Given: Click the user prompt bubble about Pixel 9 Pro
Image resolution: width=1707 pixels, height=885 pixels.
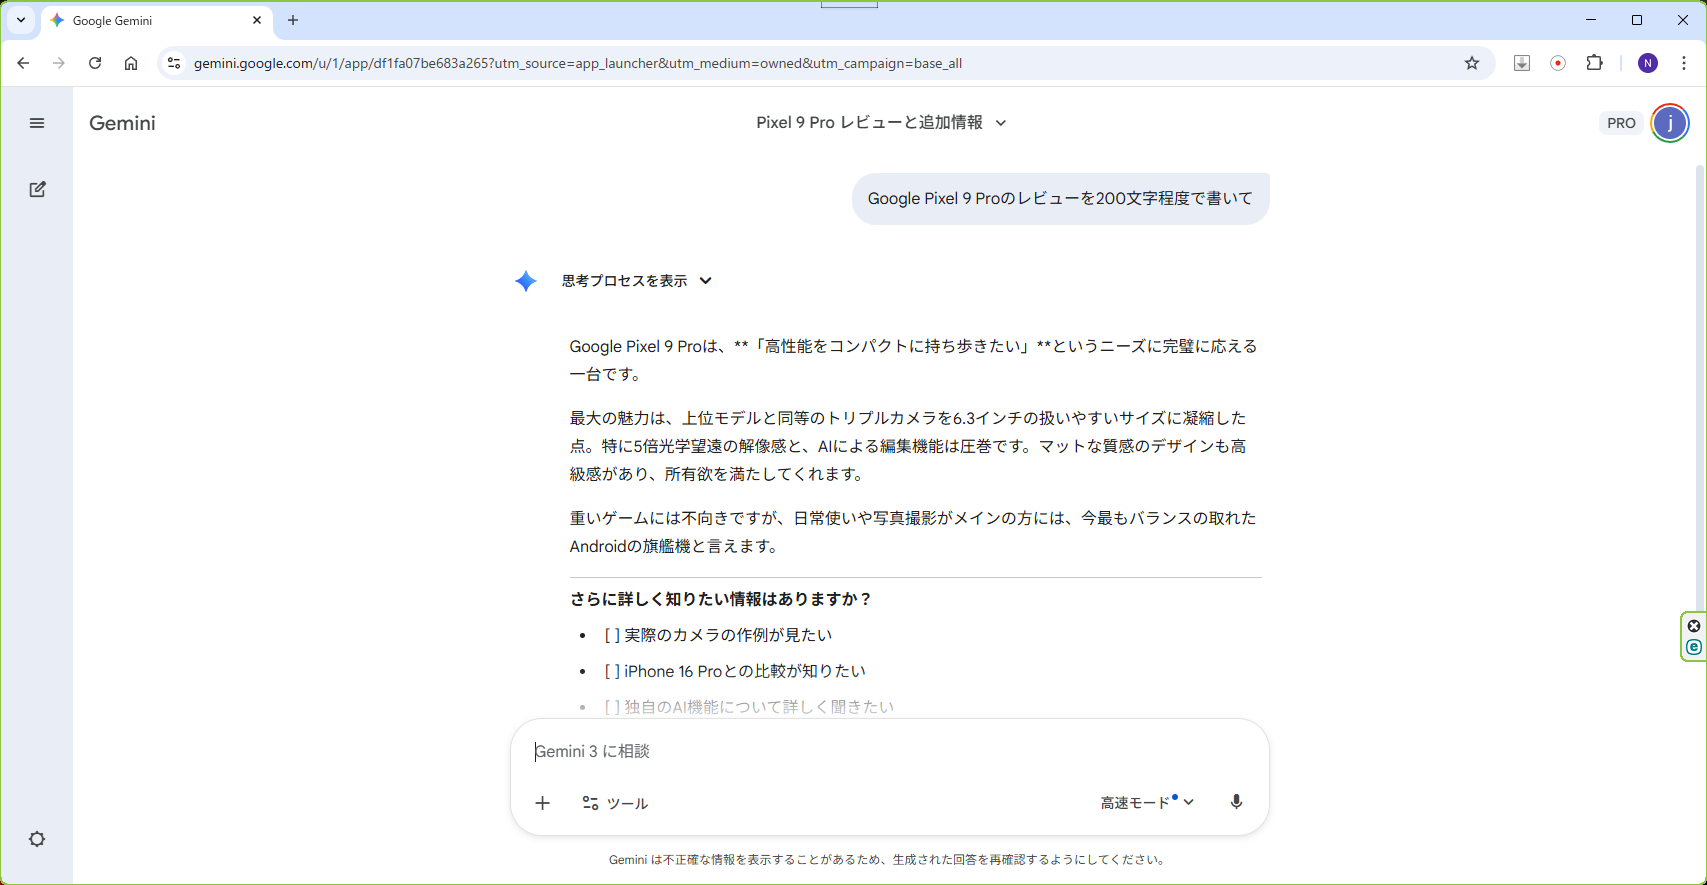Looking at the screenshot, I should (1060, 198).
